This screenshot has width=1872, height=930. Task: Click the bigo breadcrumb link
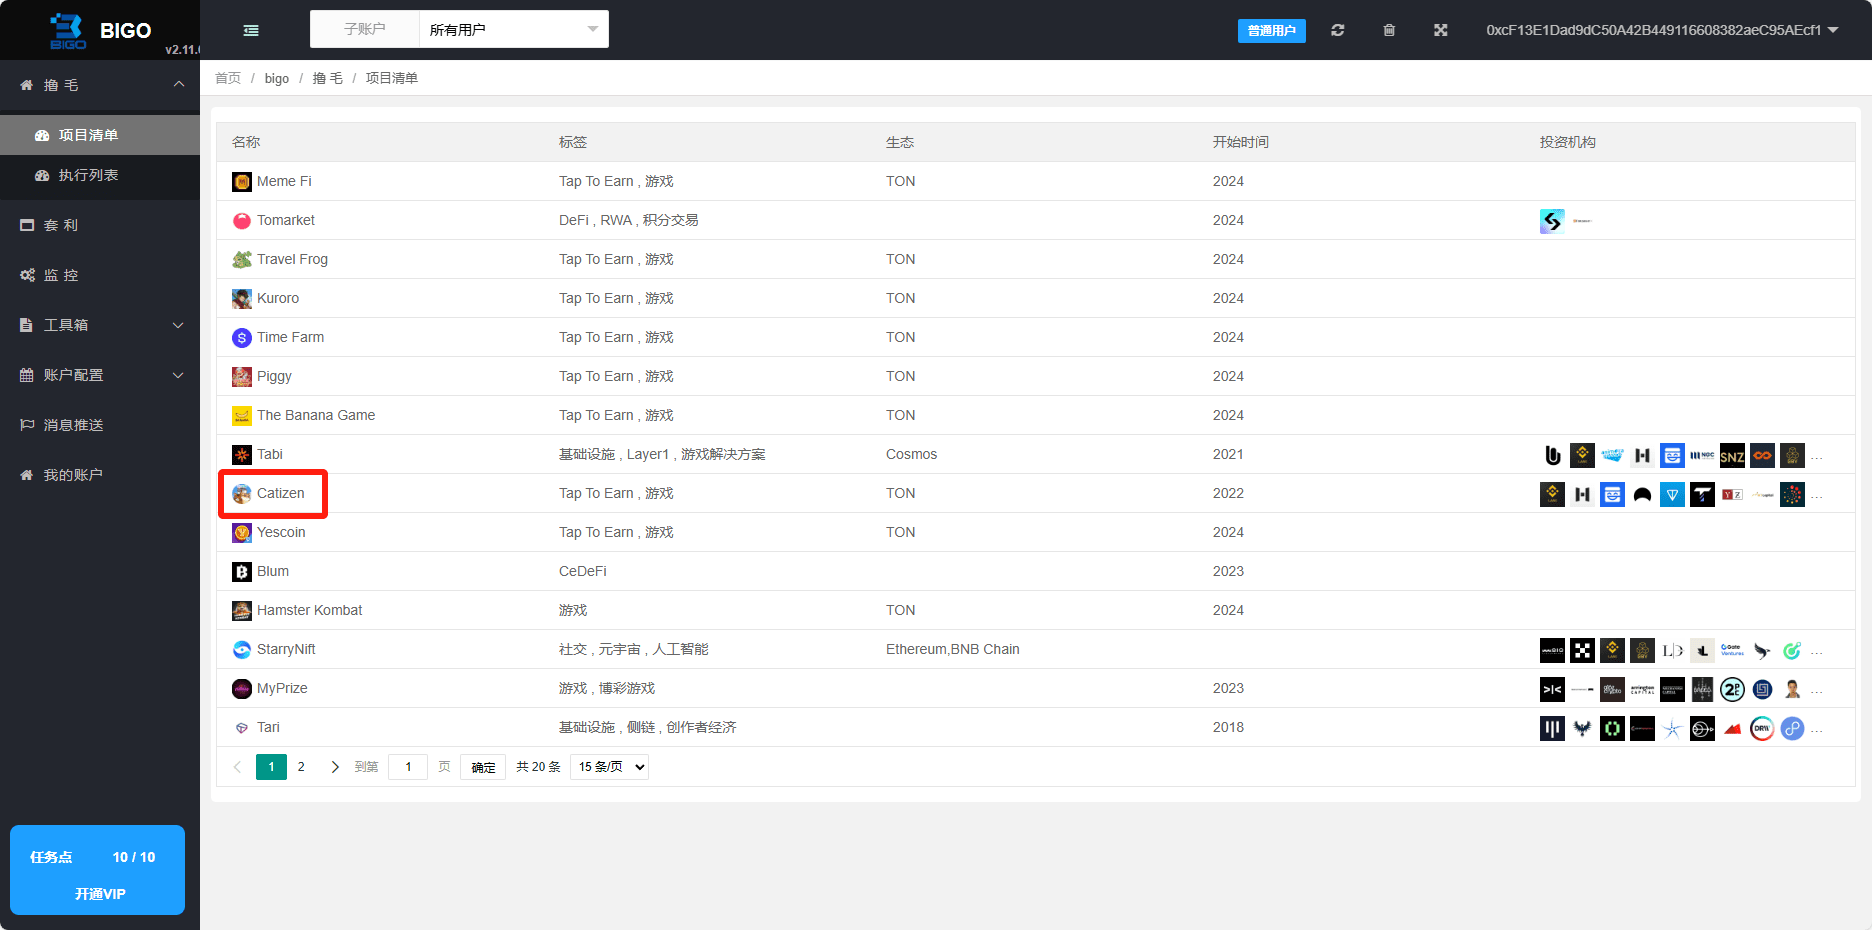click(277, 78)
